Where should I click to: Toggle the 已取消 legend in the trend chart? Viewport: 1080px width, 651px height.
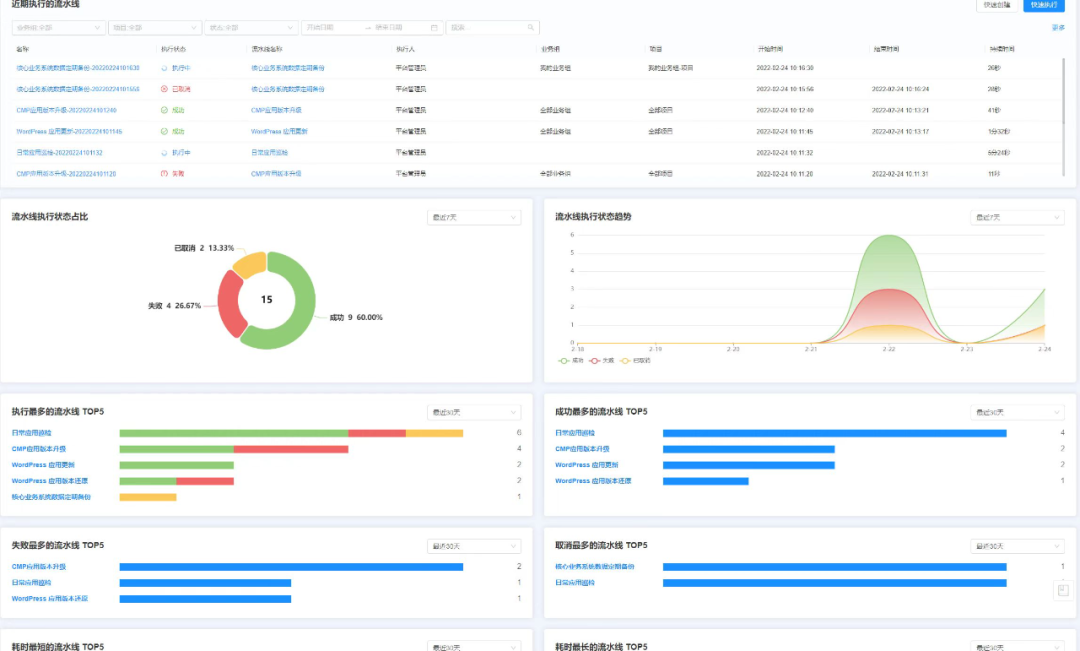(x=635, y=360)
